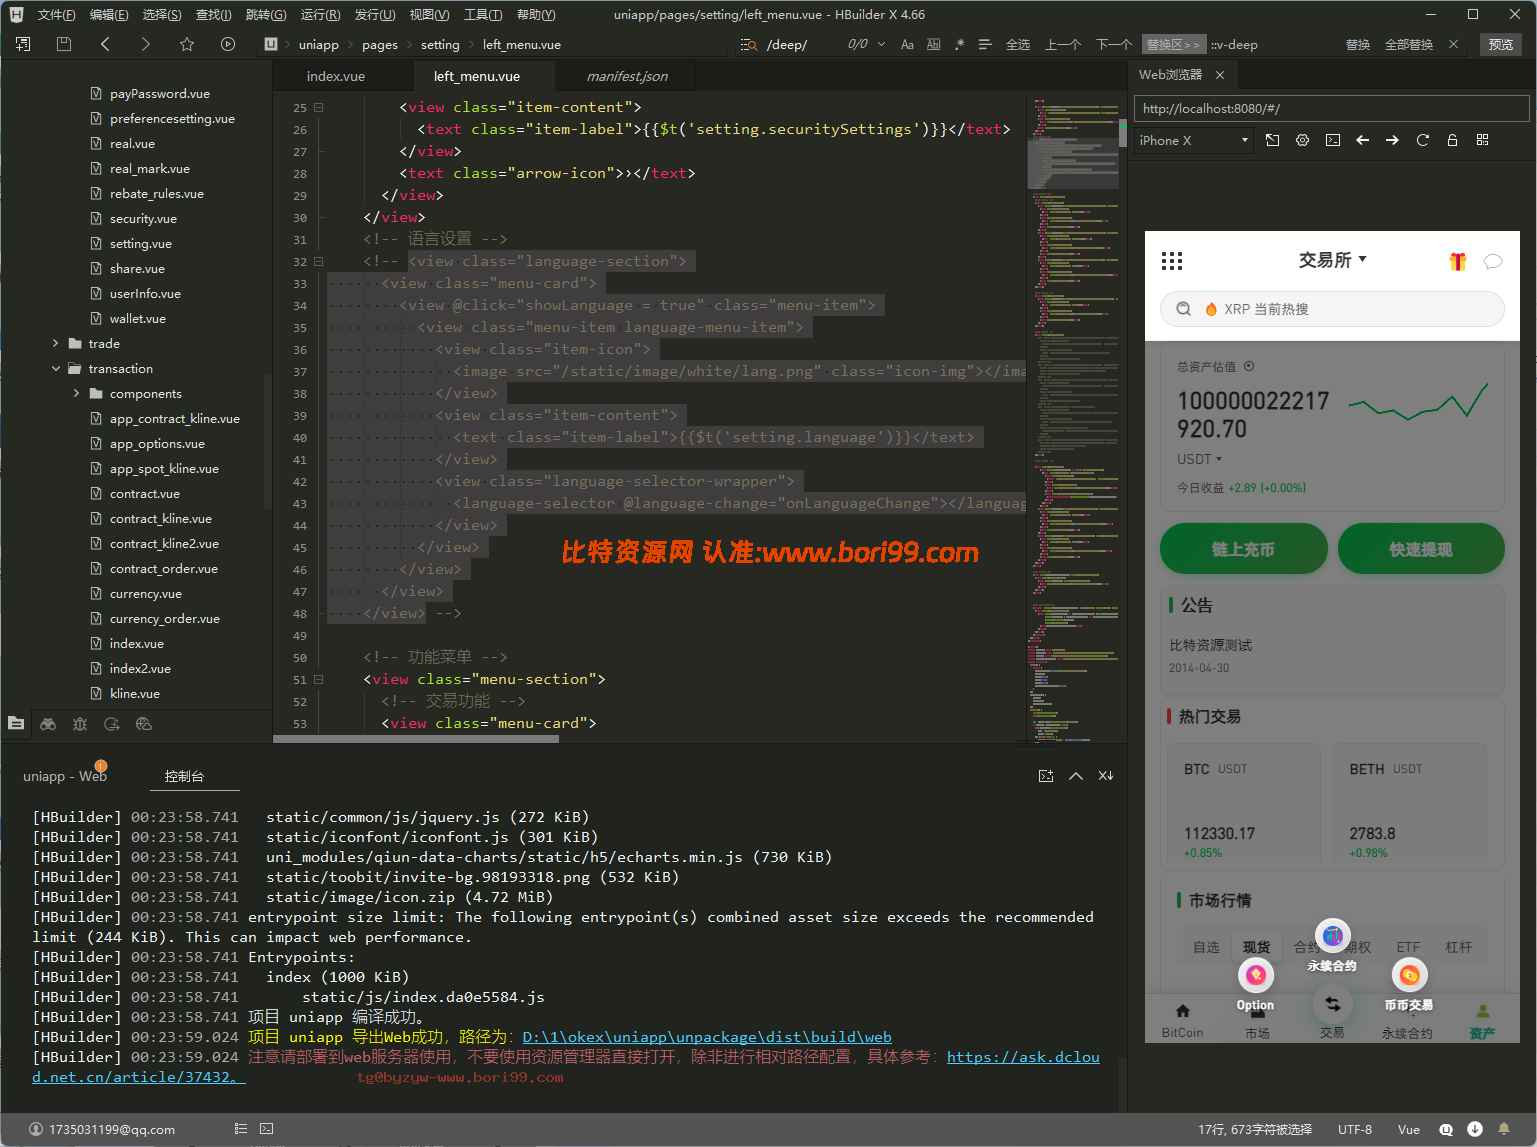Click the localhost:8080 URL address field
The height and width of the screenshot is (1147, 1537).
(1331, 108)
